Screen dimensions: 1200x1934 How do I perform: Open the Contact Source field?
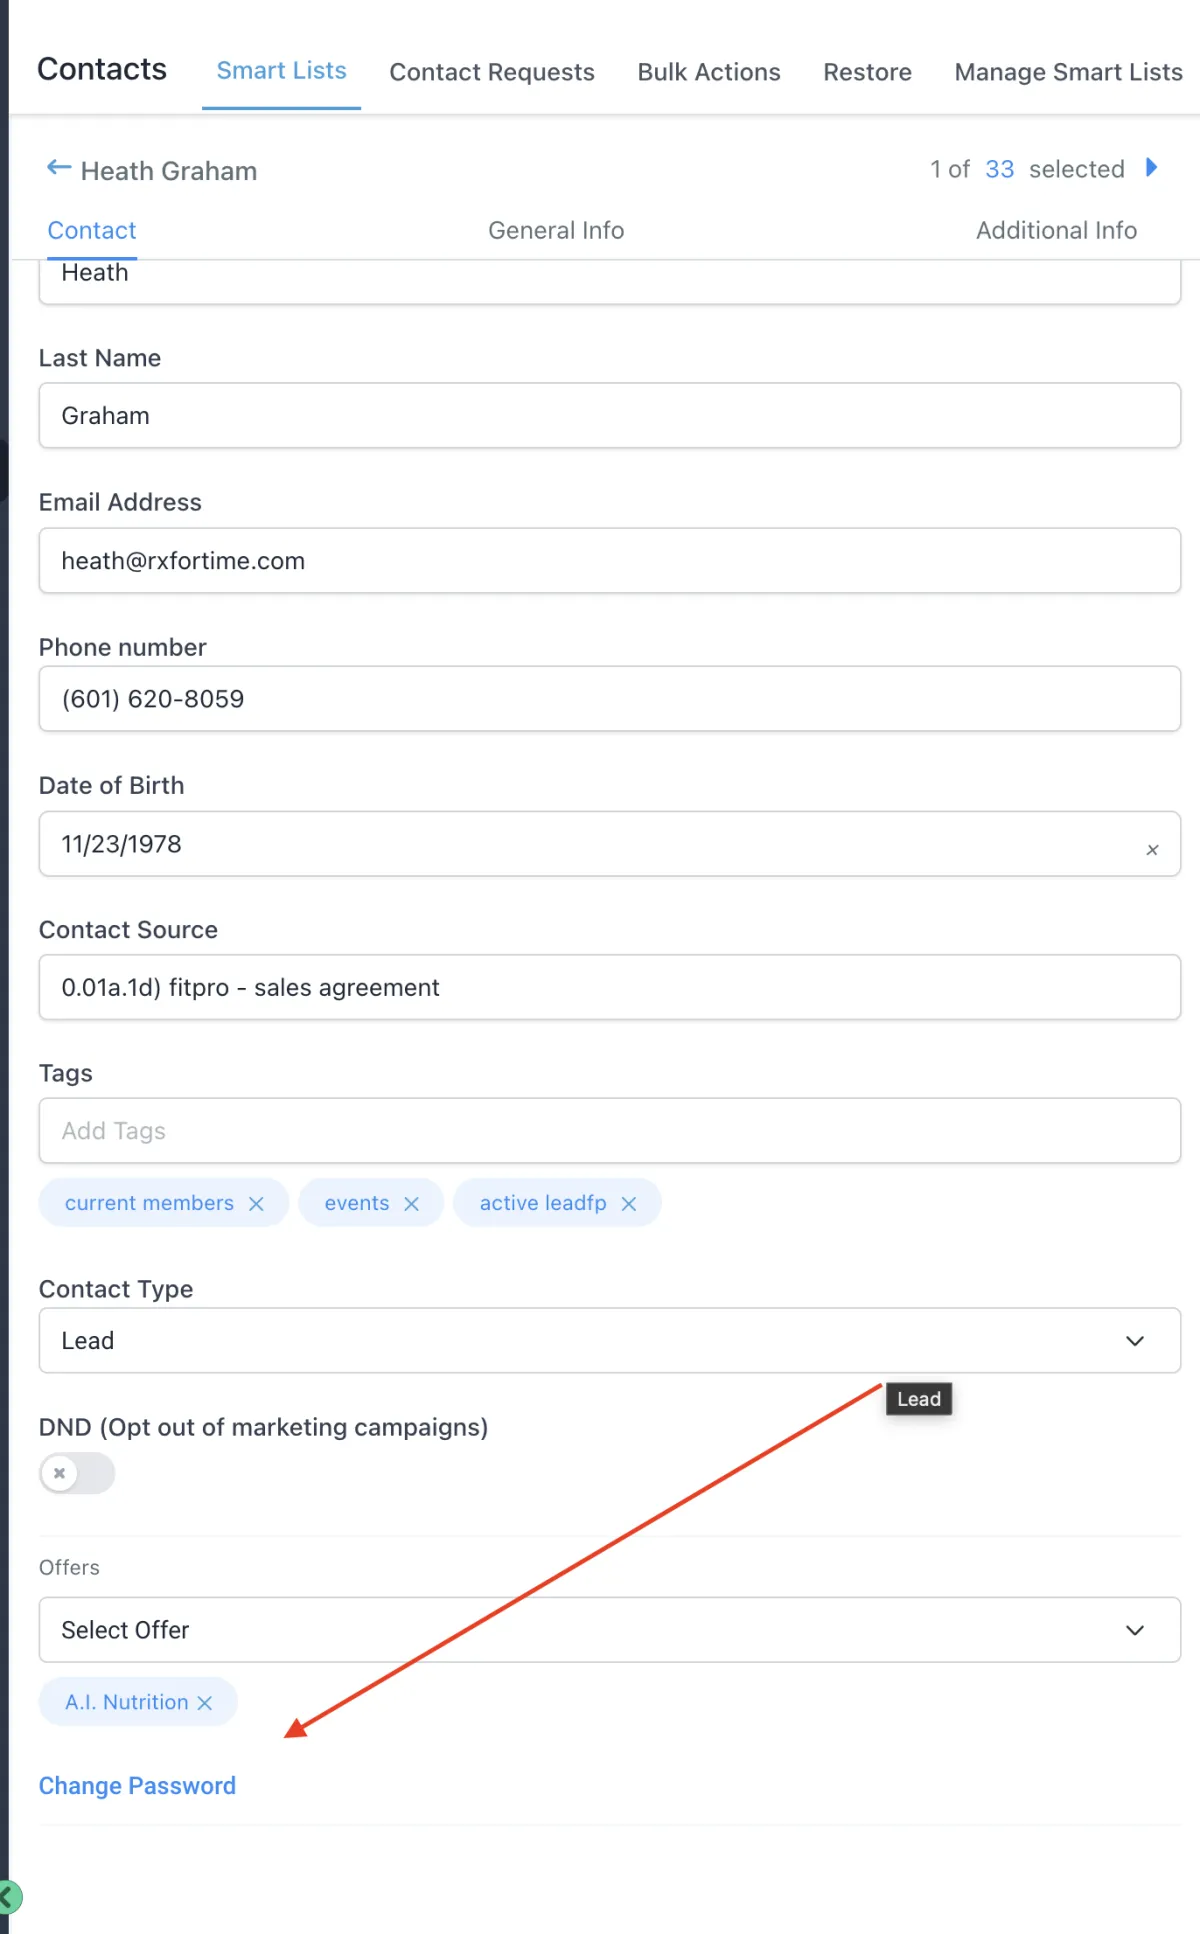coord(609,987)
